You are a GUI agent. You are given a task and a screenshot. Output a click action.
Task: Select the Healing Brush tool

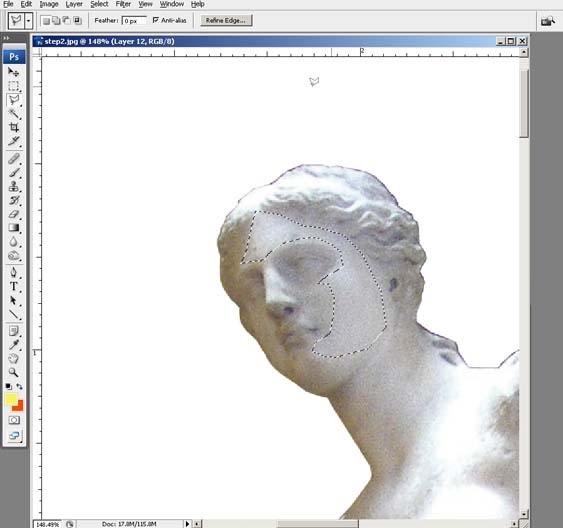click(x=14, y=159)
